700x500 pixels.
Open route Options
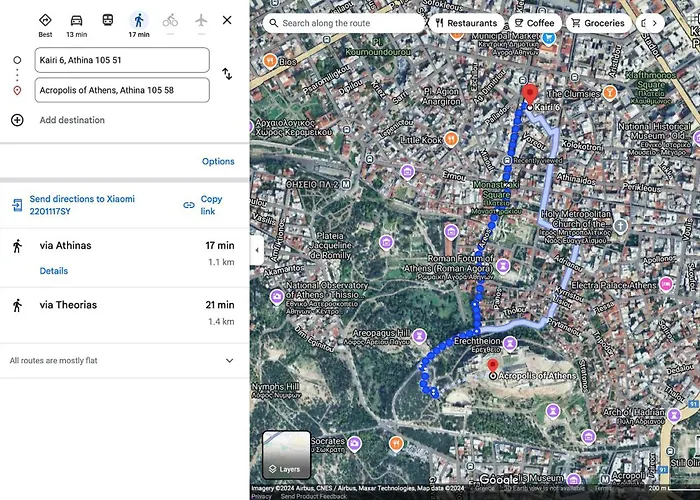coord(218,161)
